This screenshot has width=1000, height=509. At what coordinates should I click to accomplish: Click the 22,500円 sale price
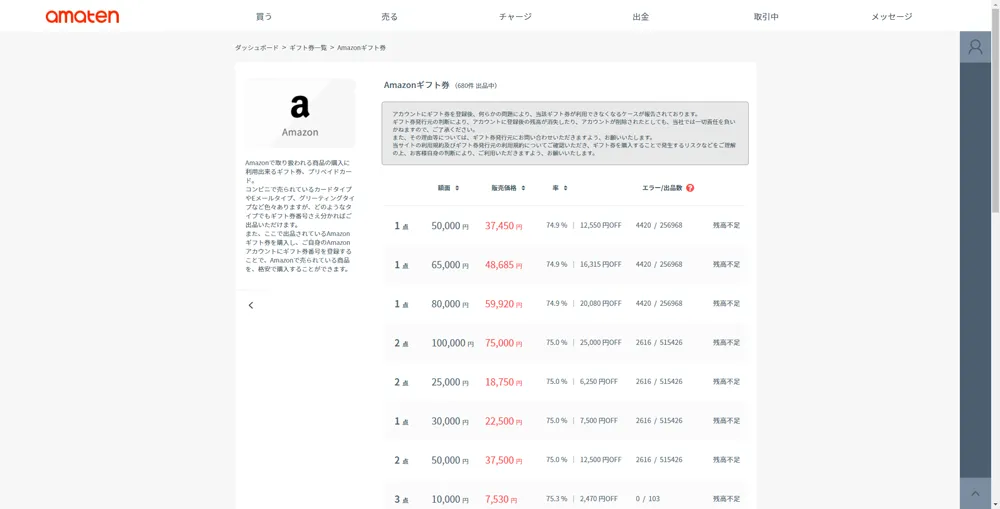coord(503,422)
